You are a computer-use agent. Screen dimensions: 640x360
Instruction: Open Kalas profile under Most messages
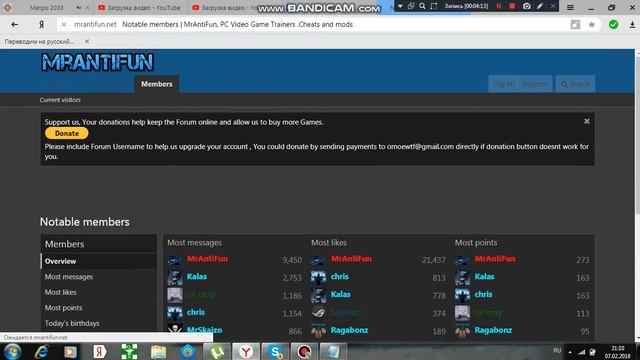pyautogui.click(x=197, y=276)
